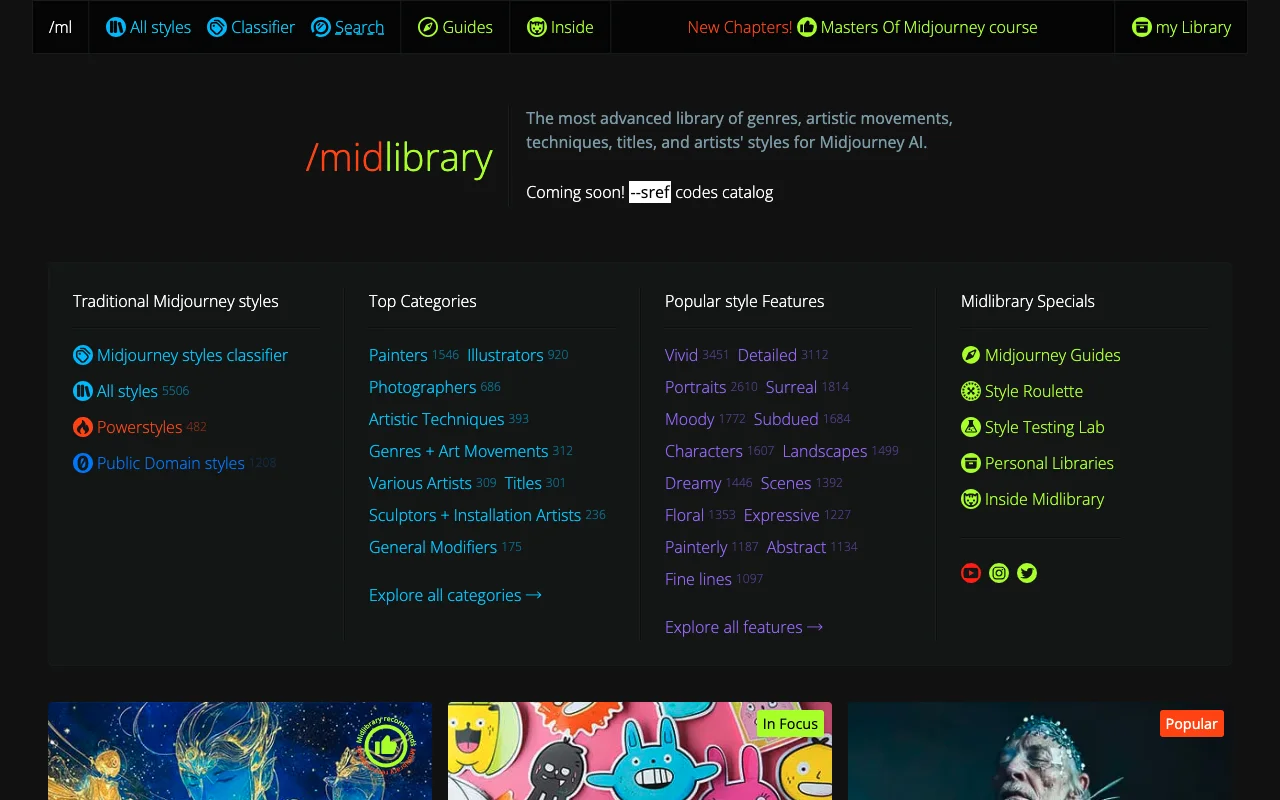Open the Classifier navigation menu item
The width and height of the screenshot is (1280, 800).
pyautogui.click(x=251, y=27)
